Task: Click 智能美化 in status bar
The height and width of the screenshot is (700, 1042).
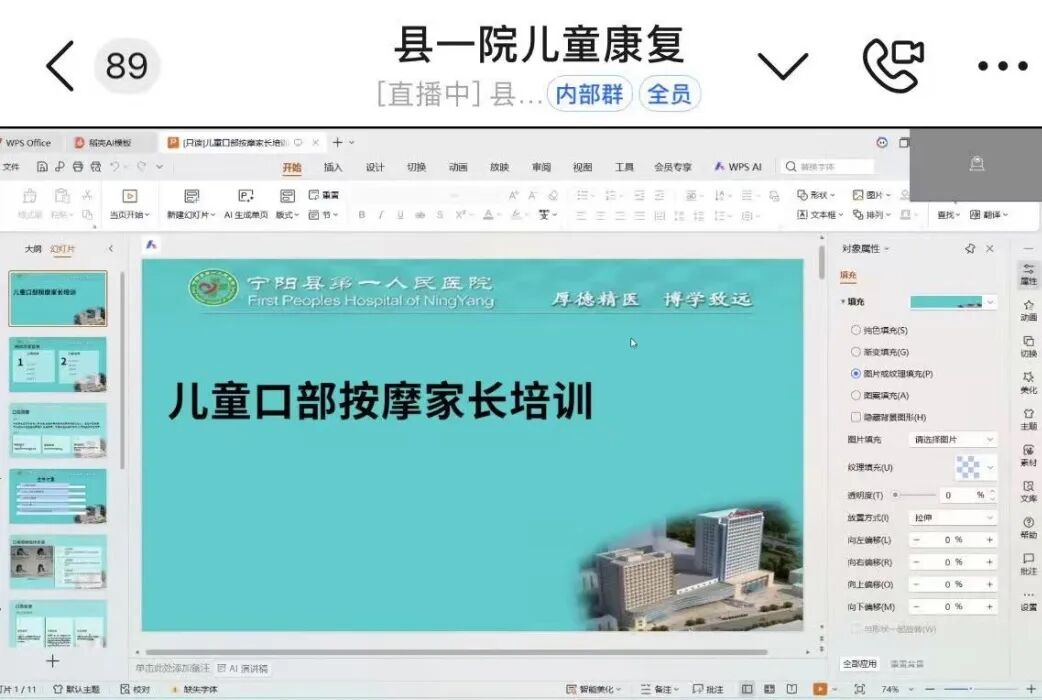Action: point(592,689)
